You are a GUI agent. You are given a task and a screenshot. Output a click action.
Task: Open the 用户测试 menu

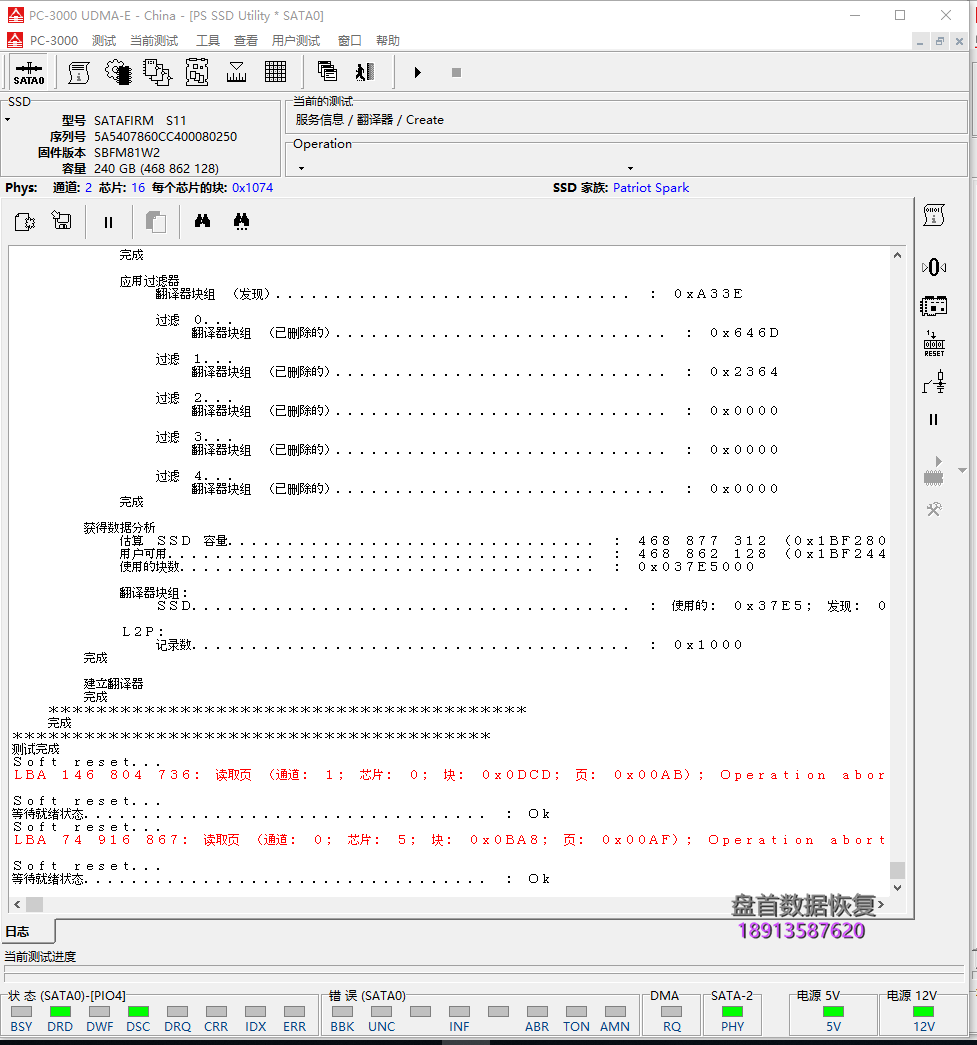[x=295, y=41]
